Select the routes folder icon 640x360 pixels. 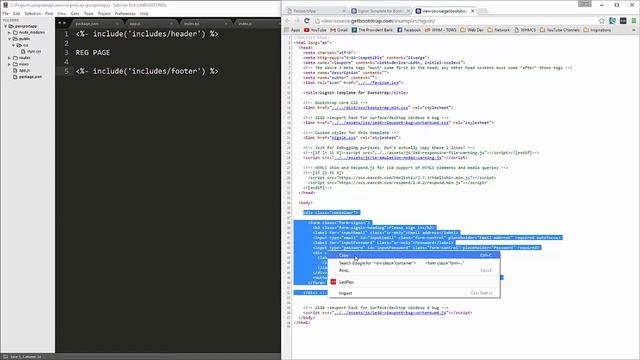coord(15,58)
